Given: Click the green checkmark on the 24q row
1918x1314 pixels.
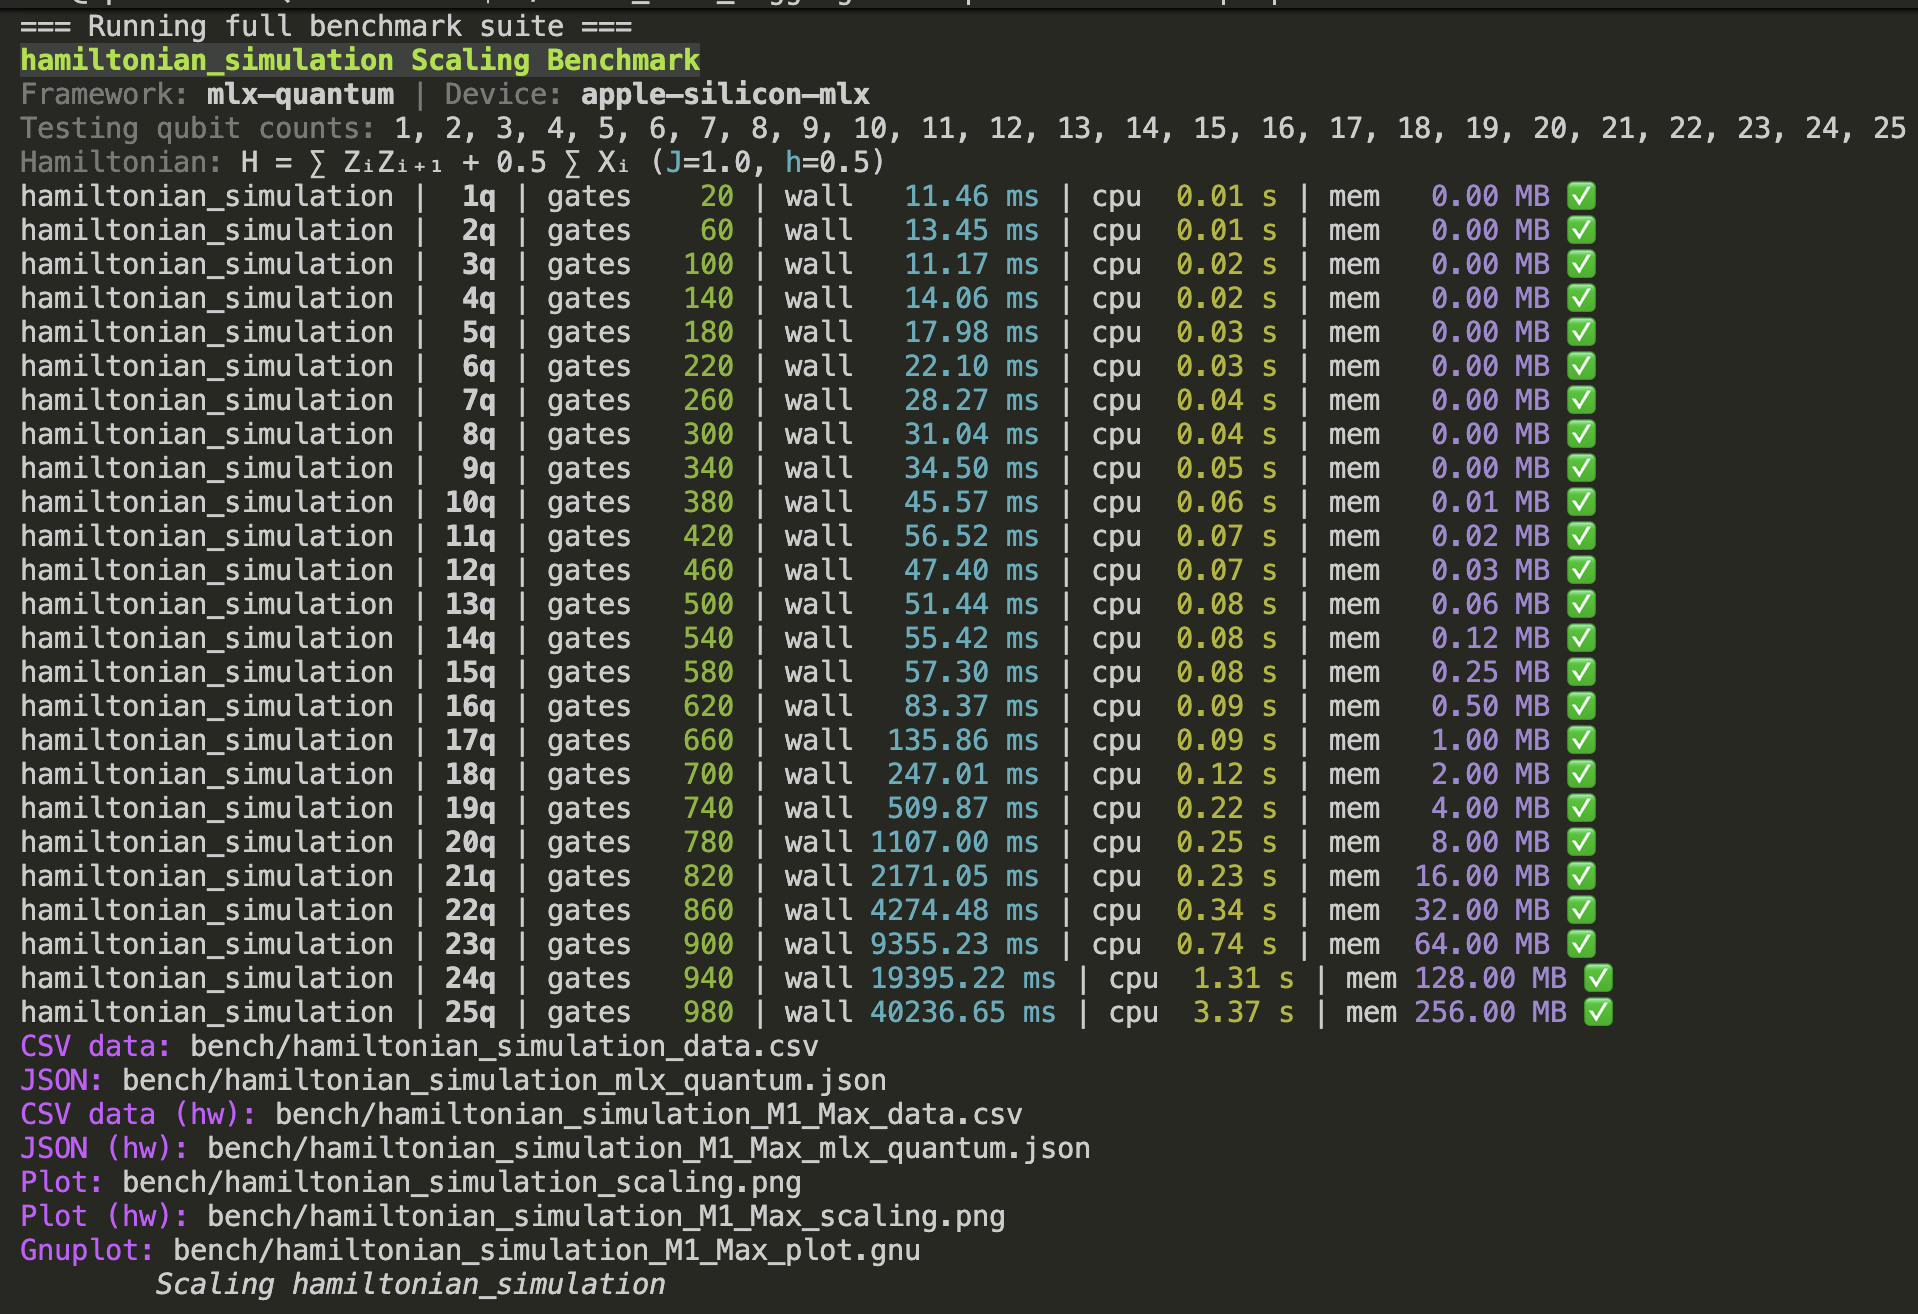Looking at the screenshot, I should (1598, 978).
